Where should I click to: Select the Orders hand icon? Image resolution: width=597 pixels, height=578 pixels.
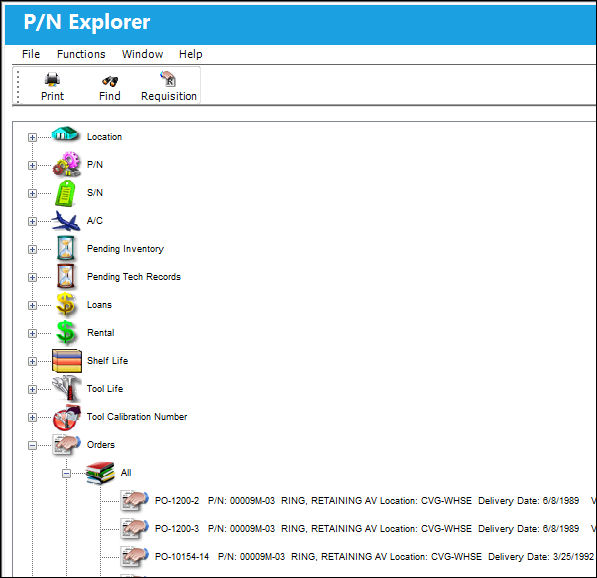click(67, 445)
